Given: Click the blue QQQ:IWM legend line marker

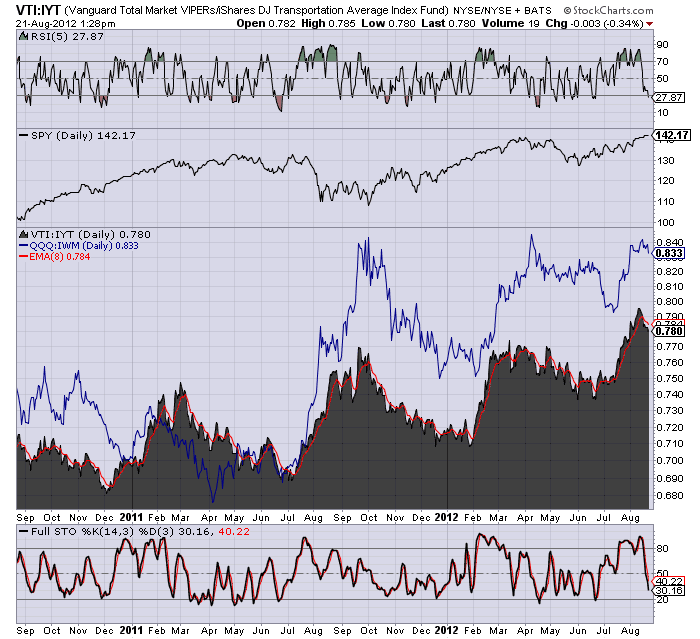Looking at the screenshot, I should (24, 246).
